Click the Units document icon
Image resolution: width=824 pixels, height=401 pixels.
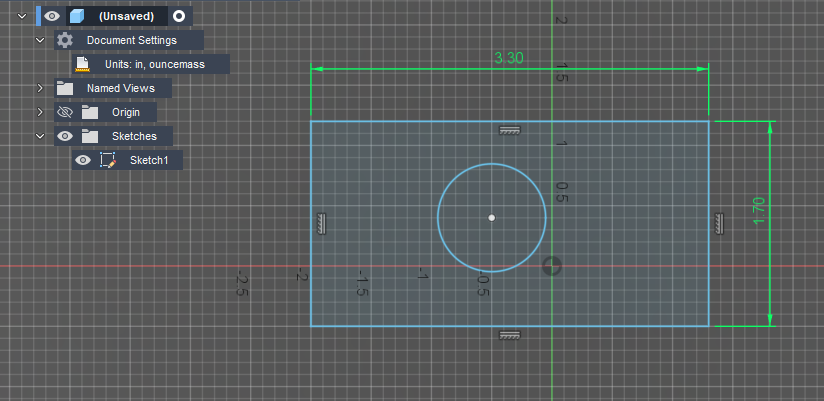click(x=83, y=64)
